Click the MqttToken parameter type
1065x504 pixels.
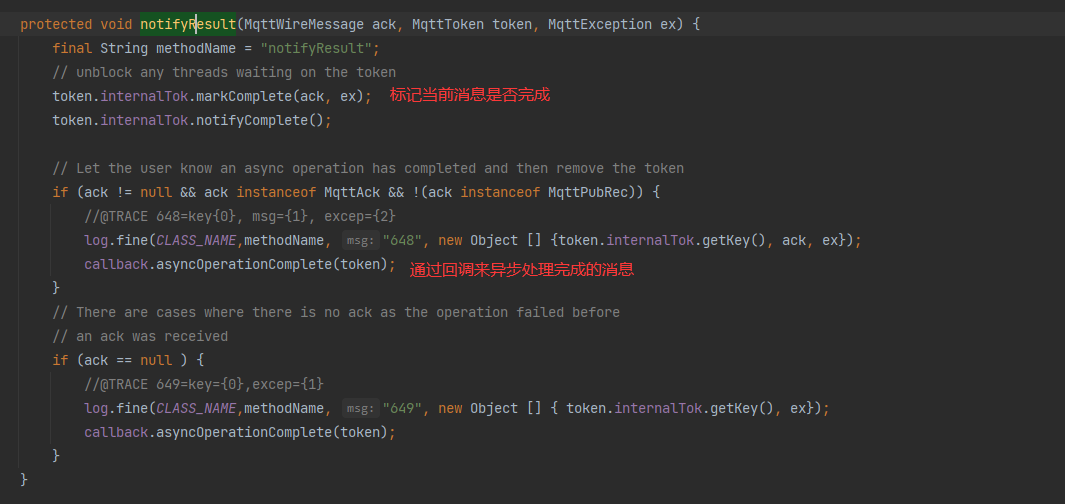pos(448,24)
